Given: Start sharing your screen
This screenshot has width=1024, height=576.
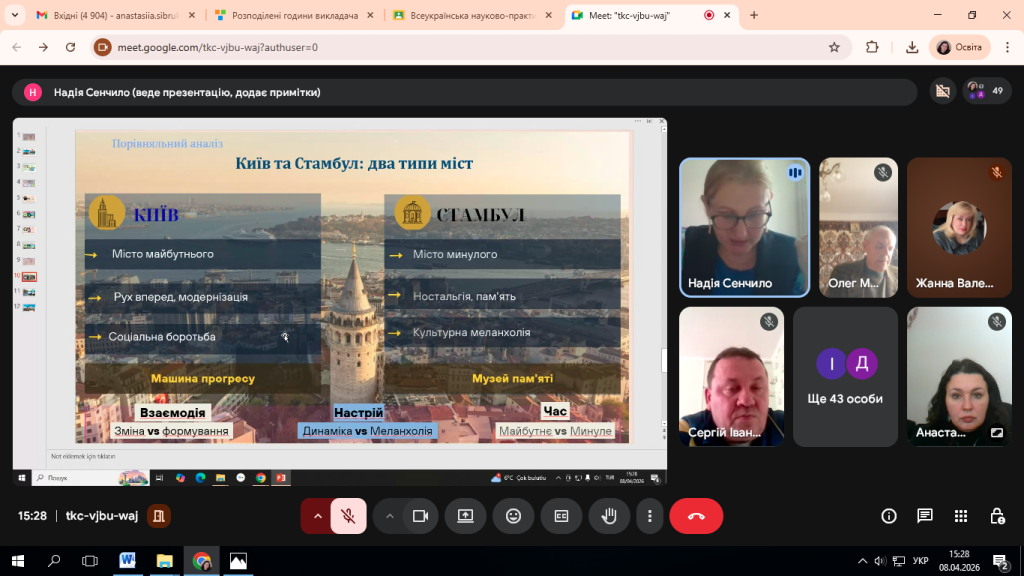Looking at the screenshot, I should pyautogui.click(x=465, y=516).
